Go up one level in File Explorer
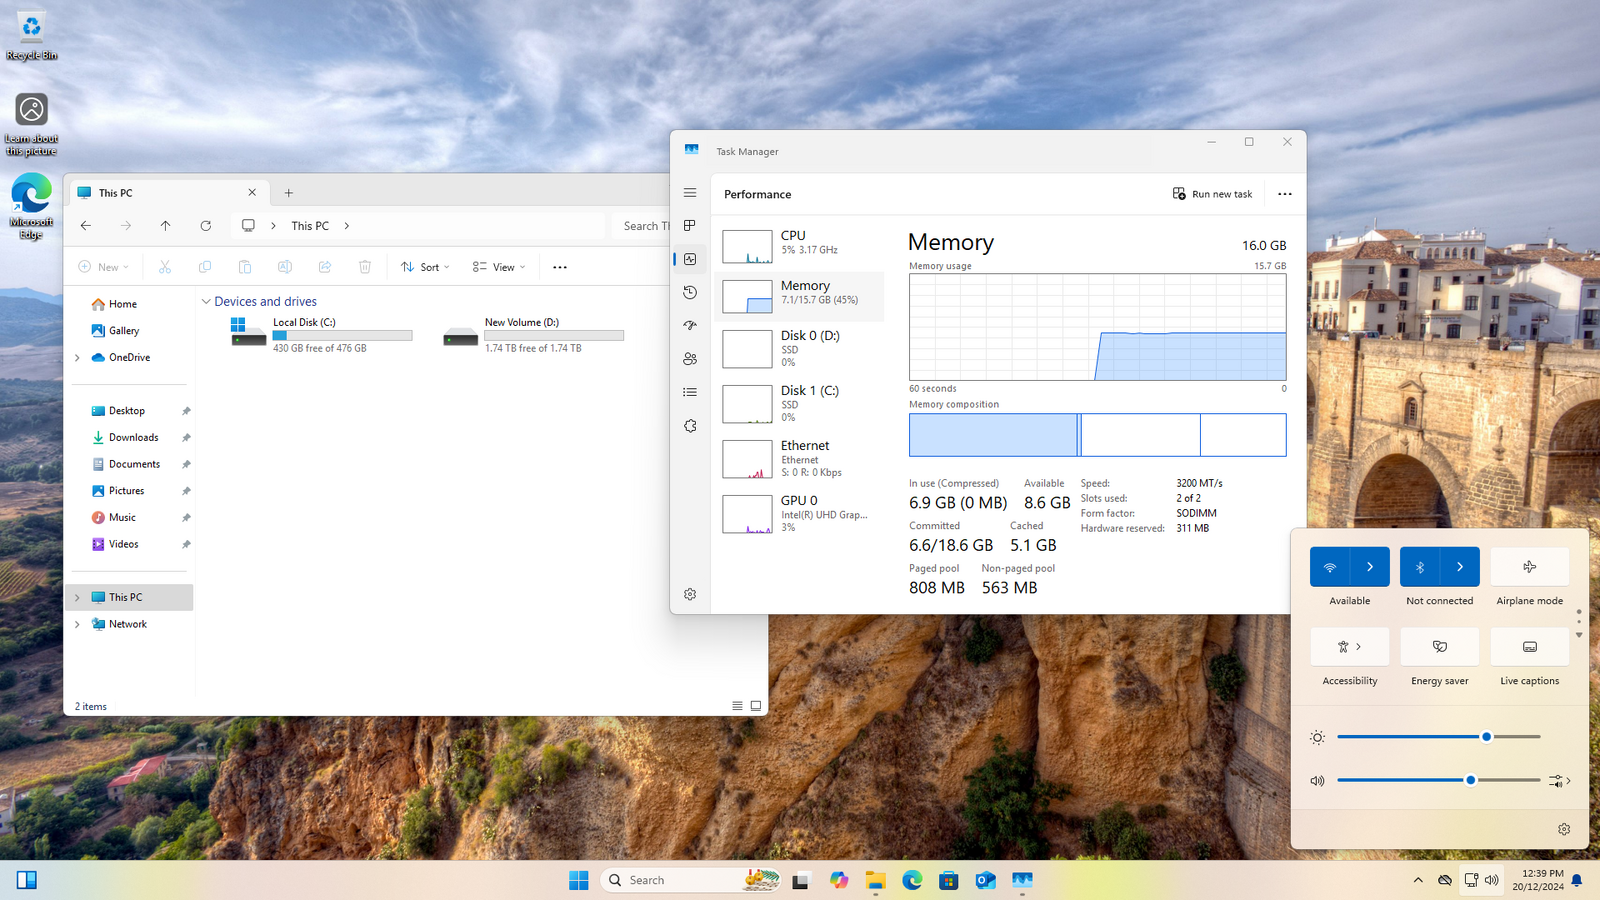This screenshot has height=900, width=1600. click(166, 226)
